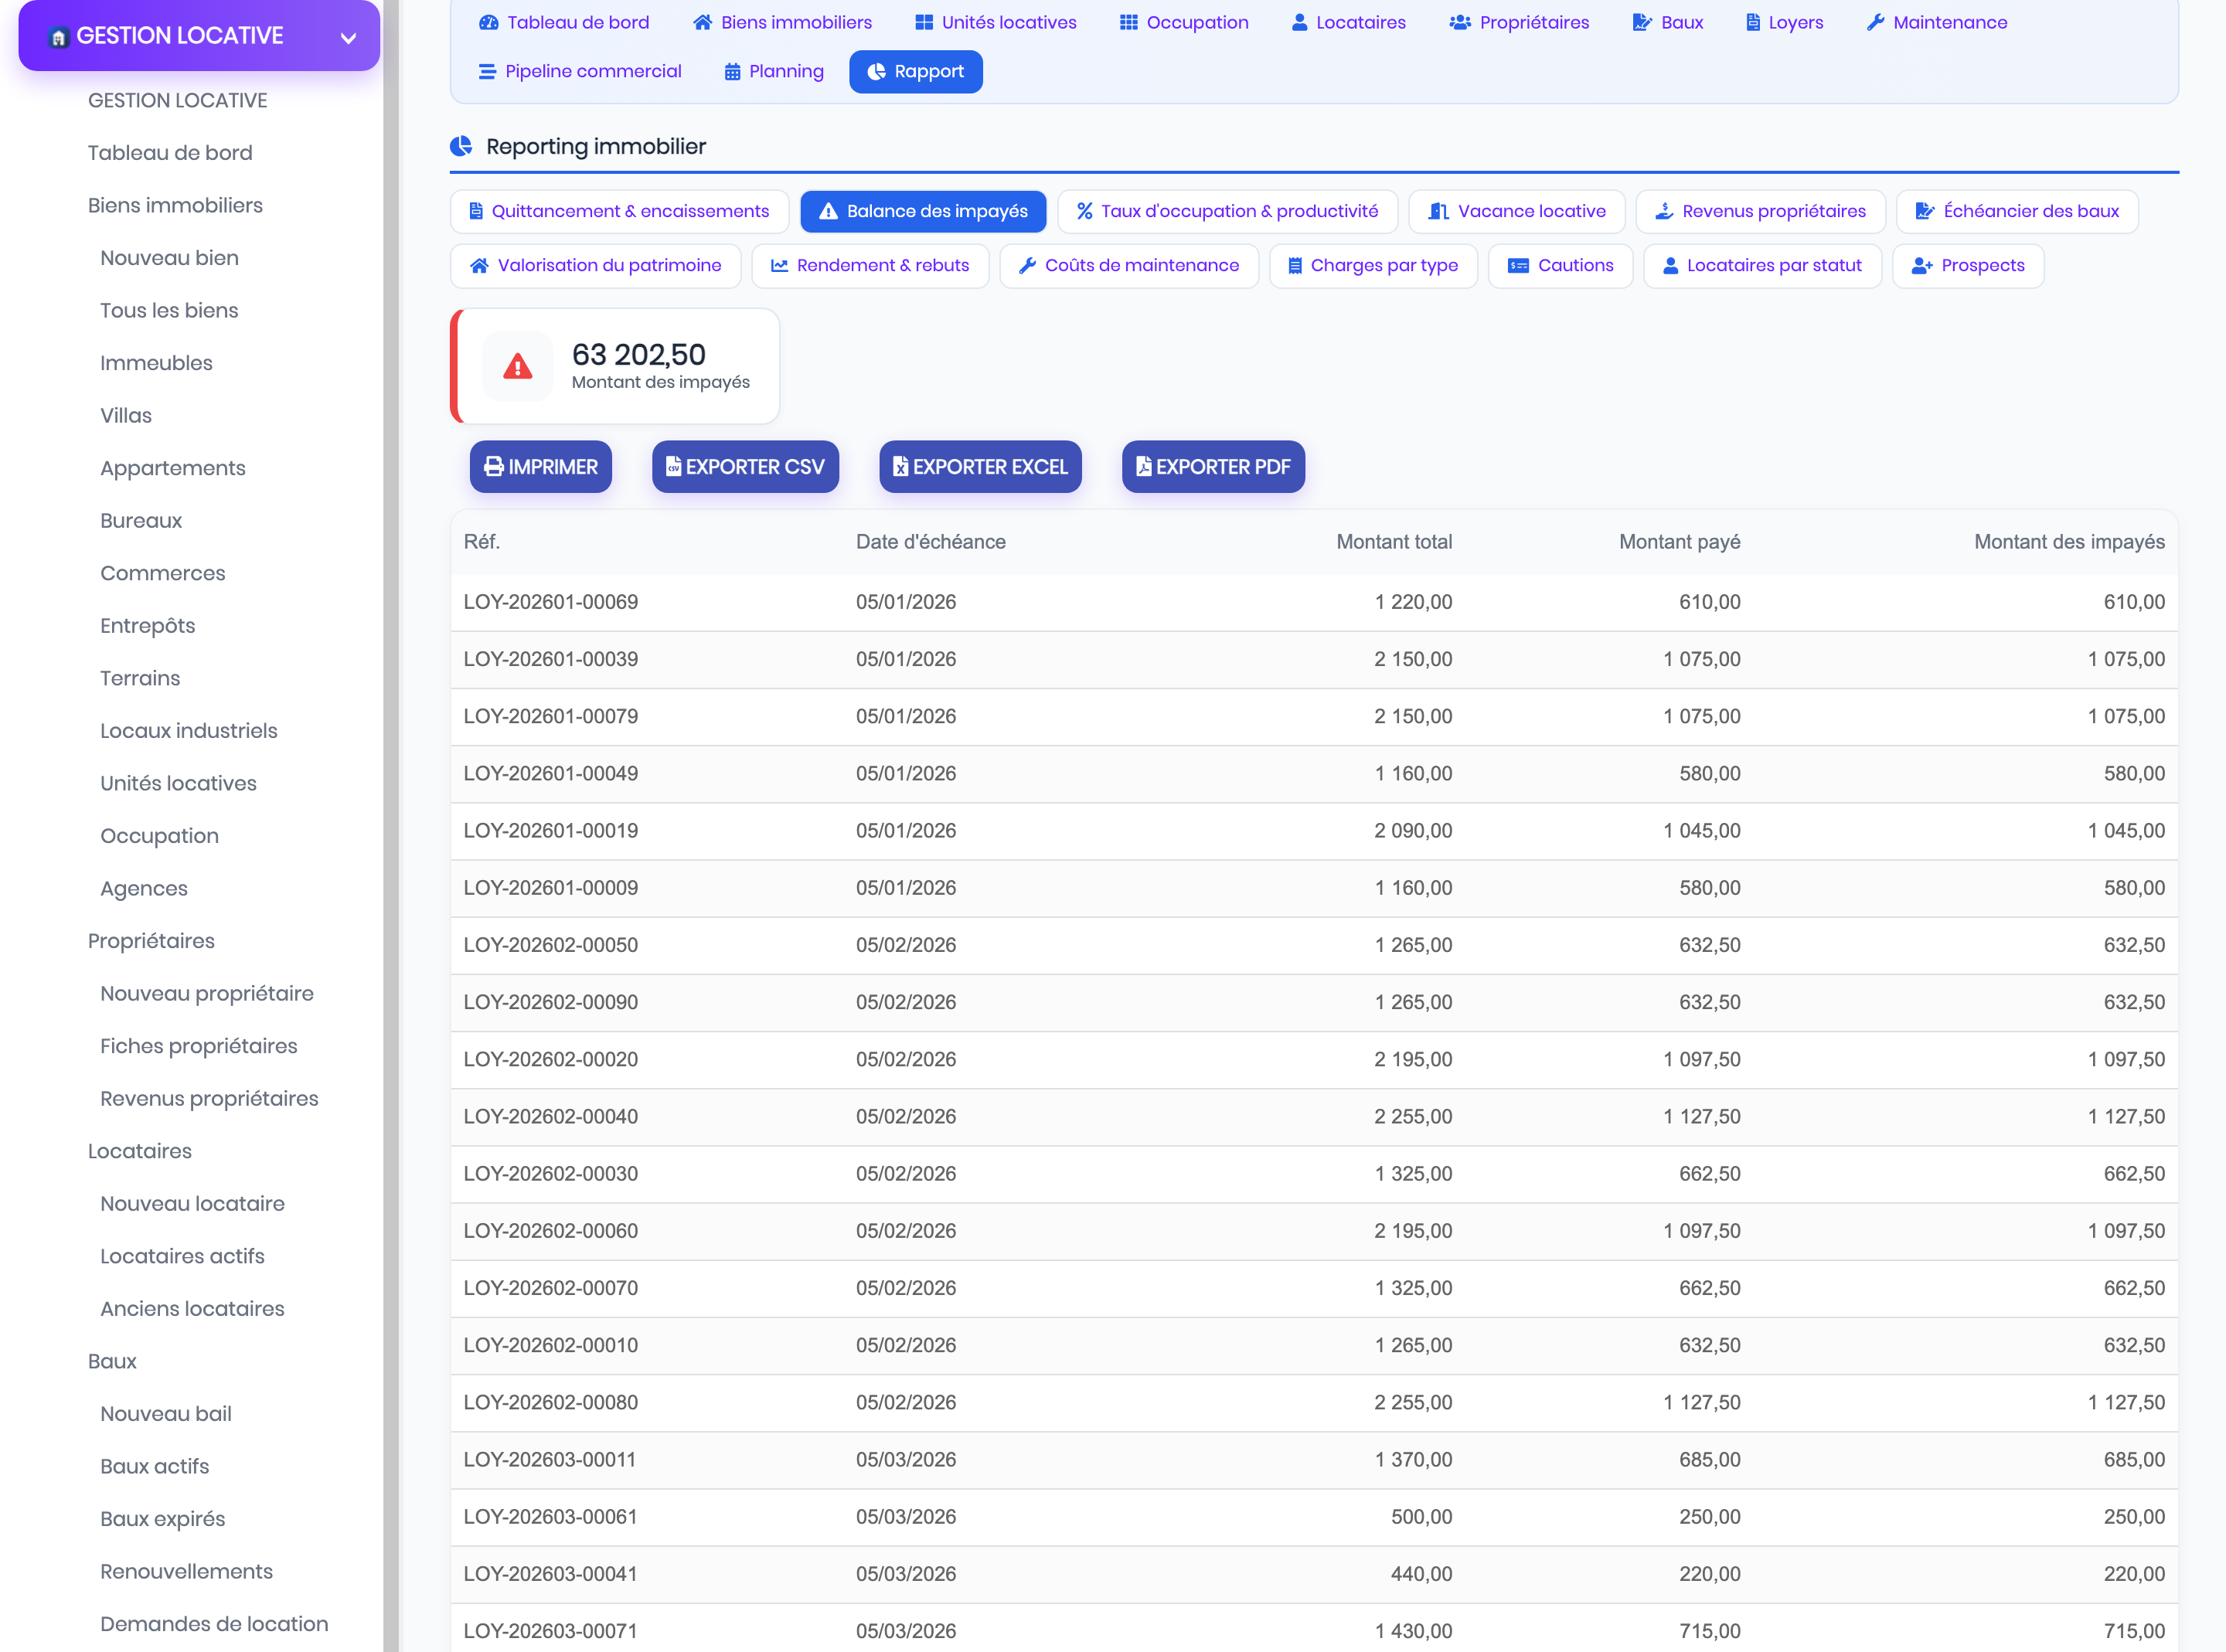Click the grid icon beside Unités locatives tab
Image resolution: width=2226 pixels, height=1652 pixels.
pos(924,22)
